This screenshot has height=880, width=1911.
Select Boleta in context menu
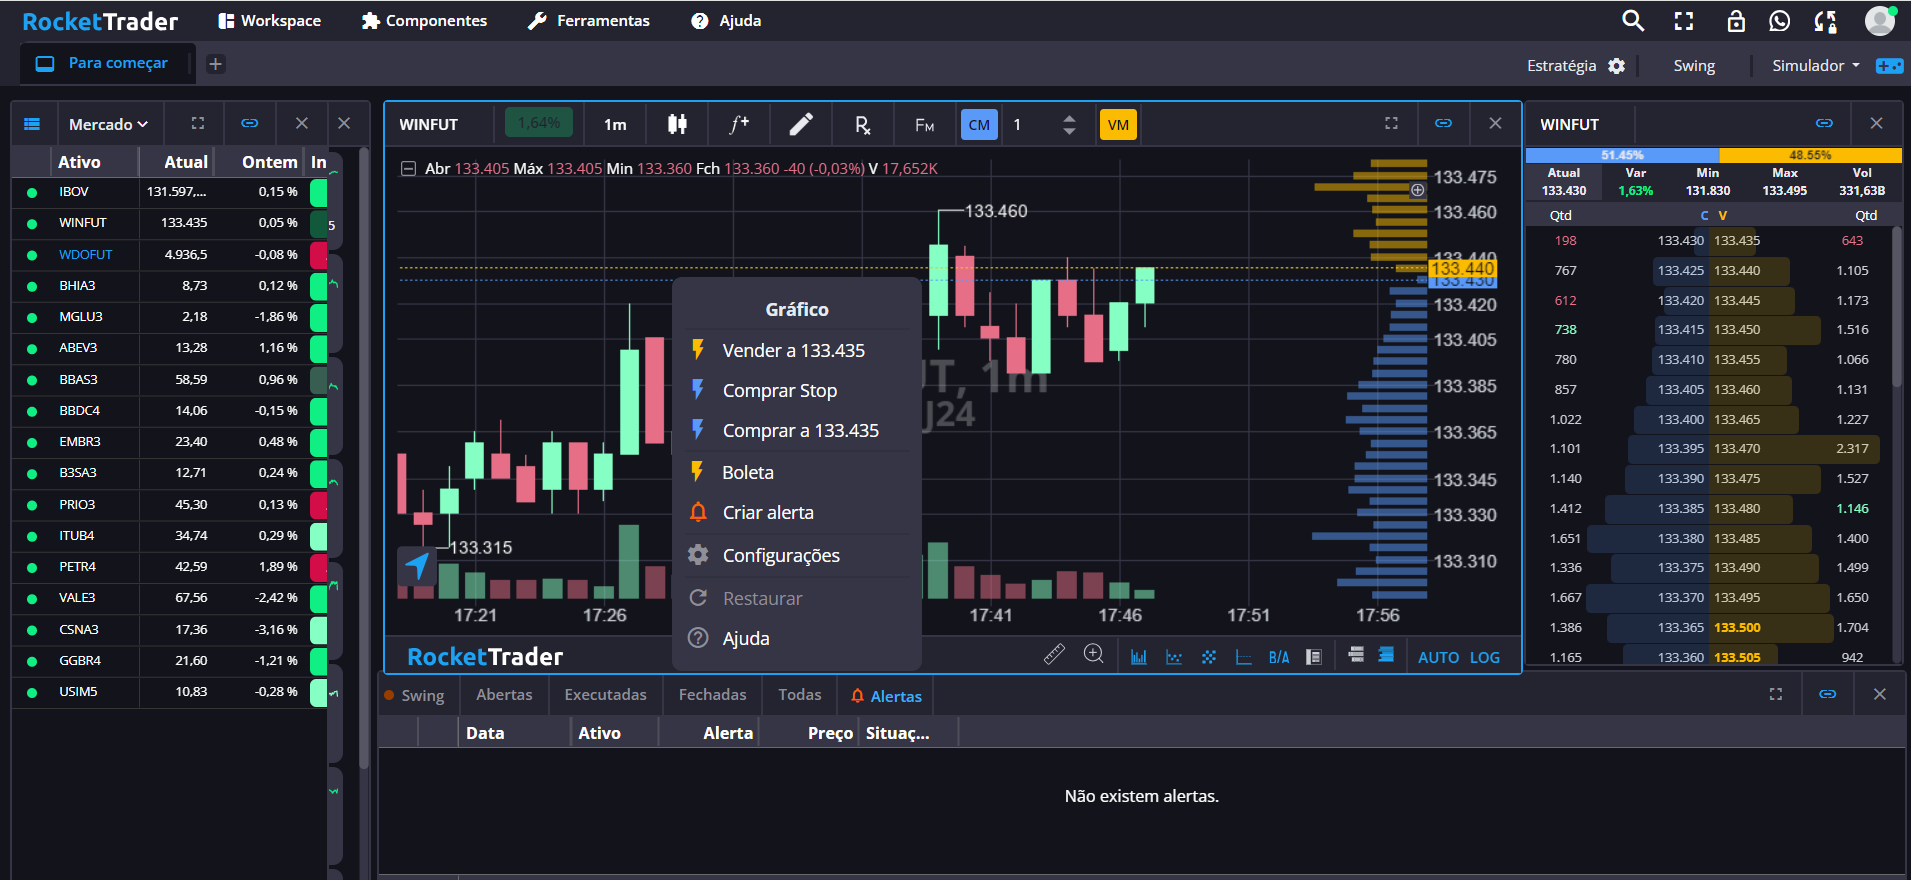[796, 472]
